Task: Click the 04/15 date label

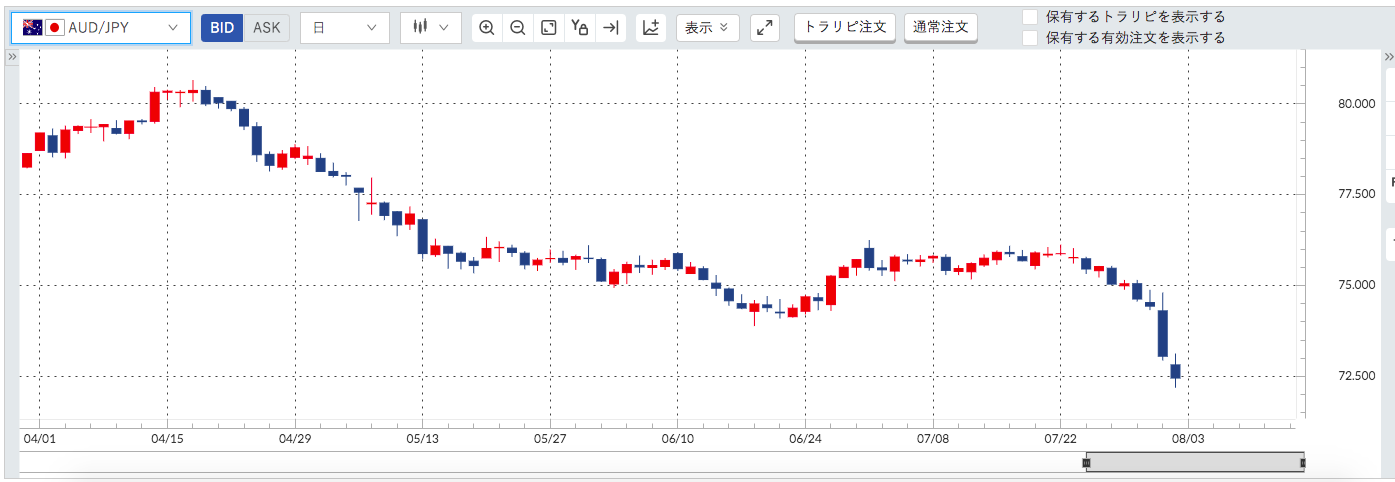Action: click(167, 438)
